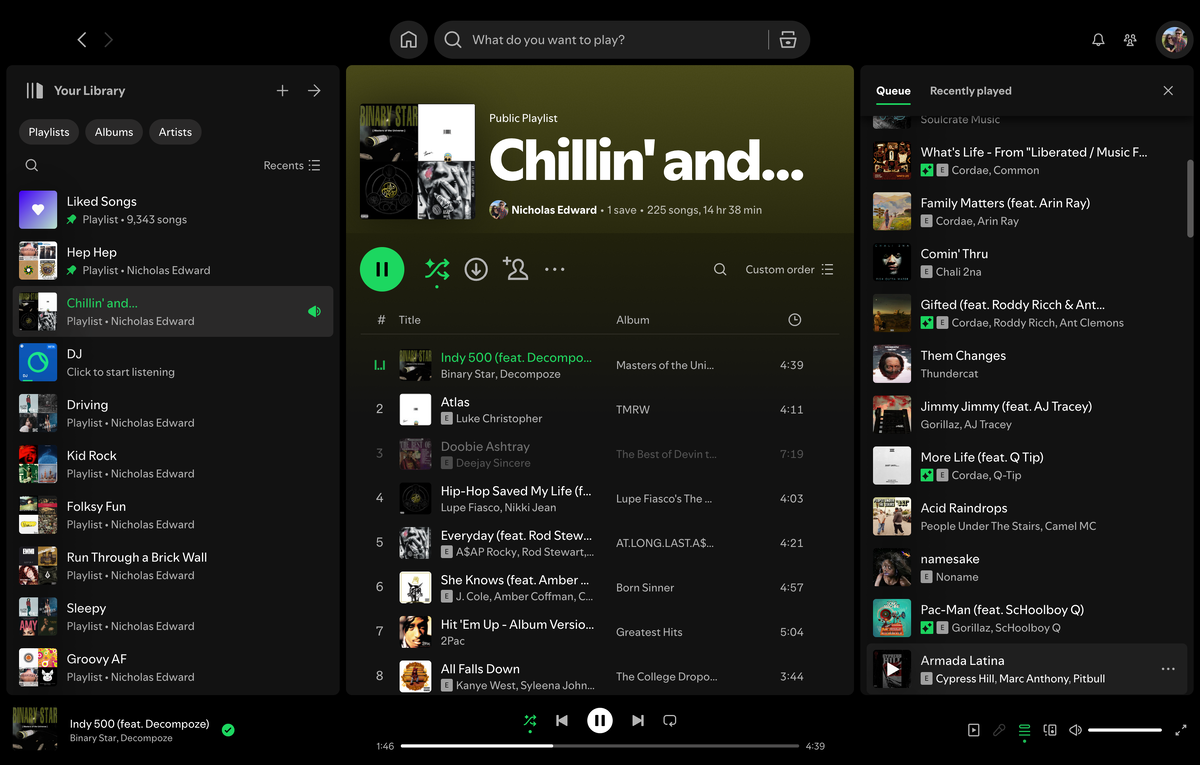The image size is (1200, 765).
Task: Open the Kid Rock playlist
Action: pos(173,464)
